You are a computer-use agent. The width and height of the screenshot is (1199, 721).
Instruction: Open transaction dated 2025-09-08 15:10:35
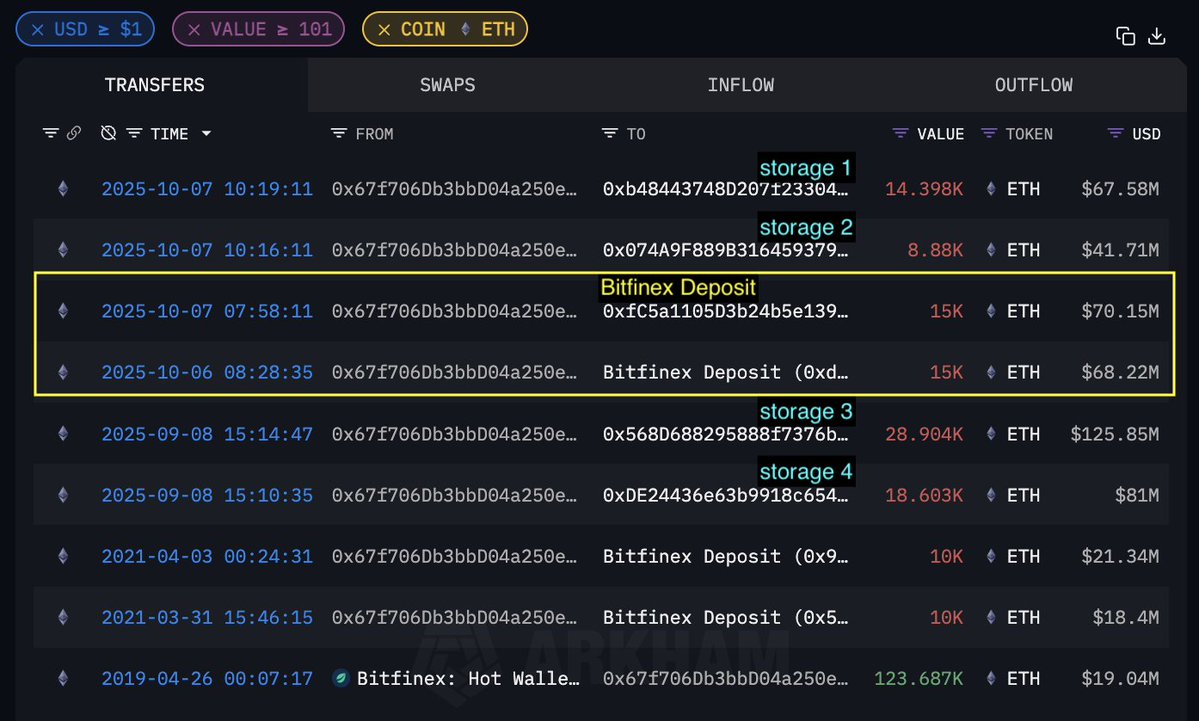pos(207,495)
